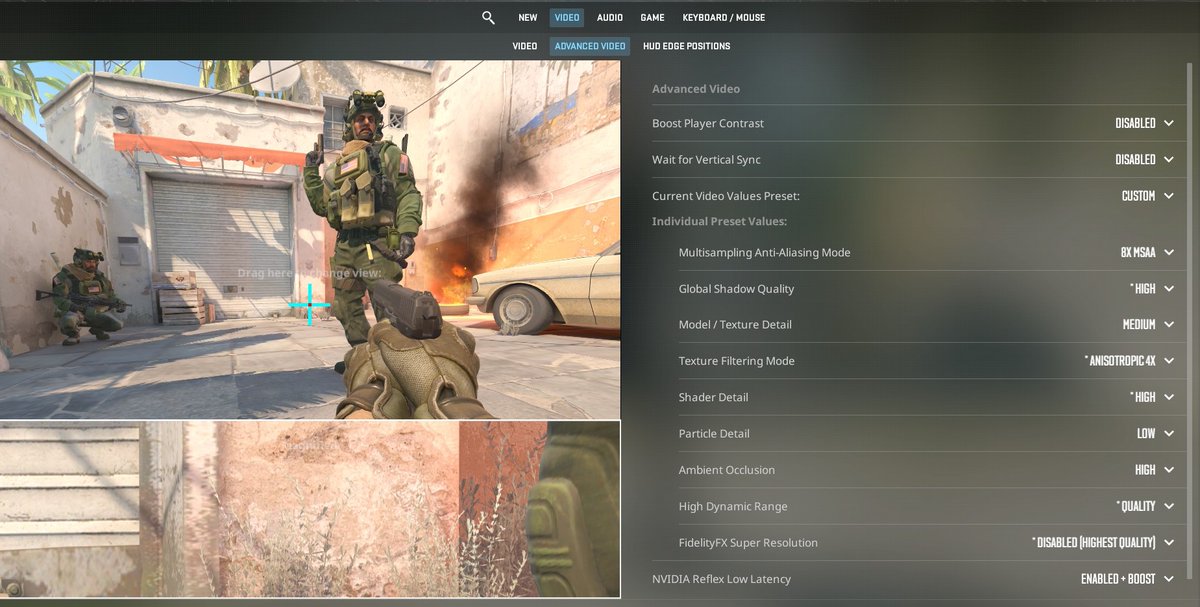Image resolution: width=1200 pixels, height=607 pixels.
Task: Click the Boost Player Contrast label
Action: pos(708,124)
